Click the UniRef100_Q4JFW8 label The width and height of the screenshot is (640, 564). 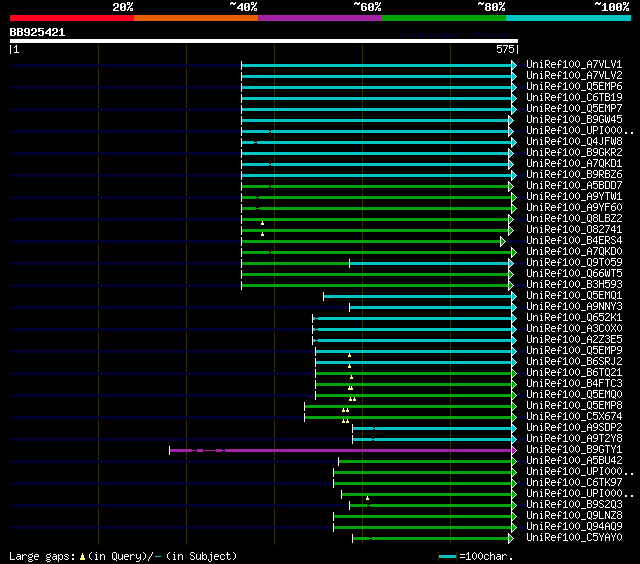(574, 142)
